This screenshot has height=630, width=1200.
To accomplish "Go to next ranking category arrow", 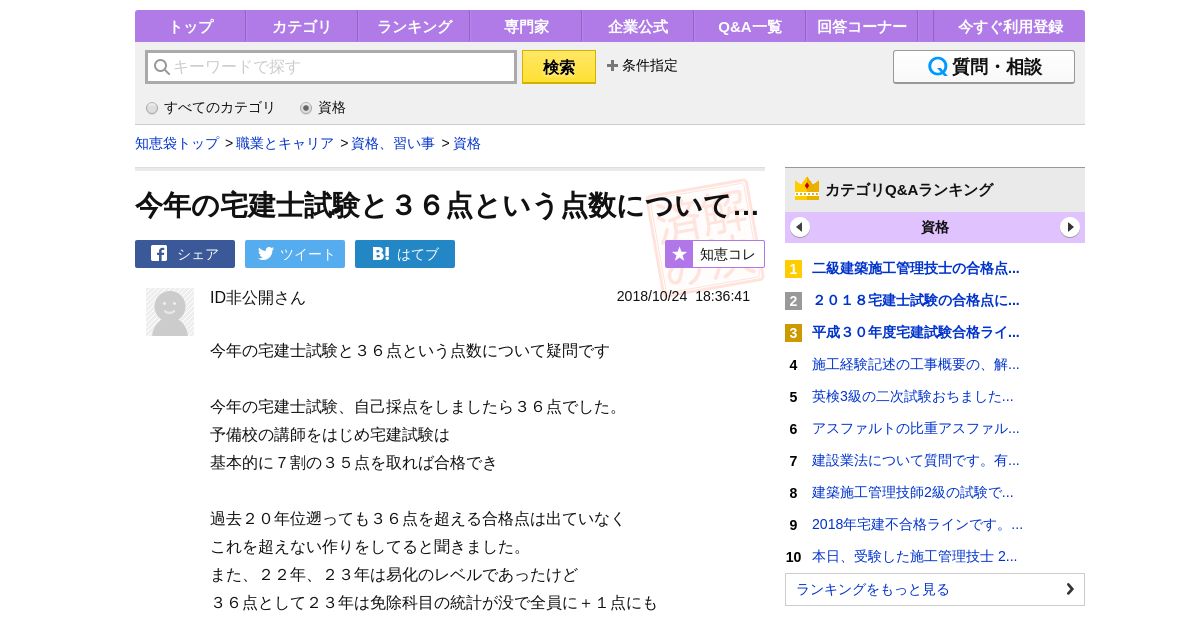I will click(x=1070, y=227).
